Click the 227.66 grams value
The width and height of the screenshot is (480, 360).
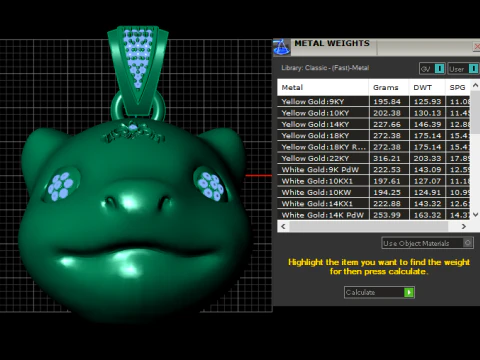coord(387,124)
